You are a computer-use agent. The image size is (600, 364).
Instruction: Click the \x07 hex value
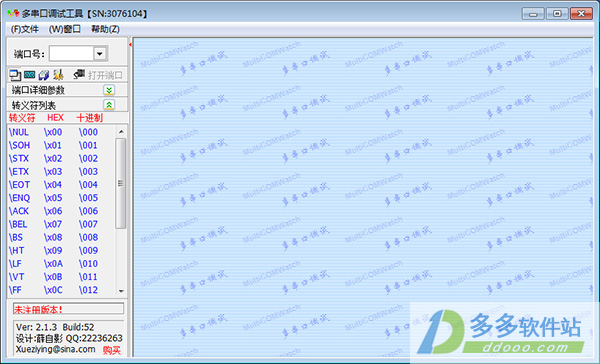click(53, 224)
